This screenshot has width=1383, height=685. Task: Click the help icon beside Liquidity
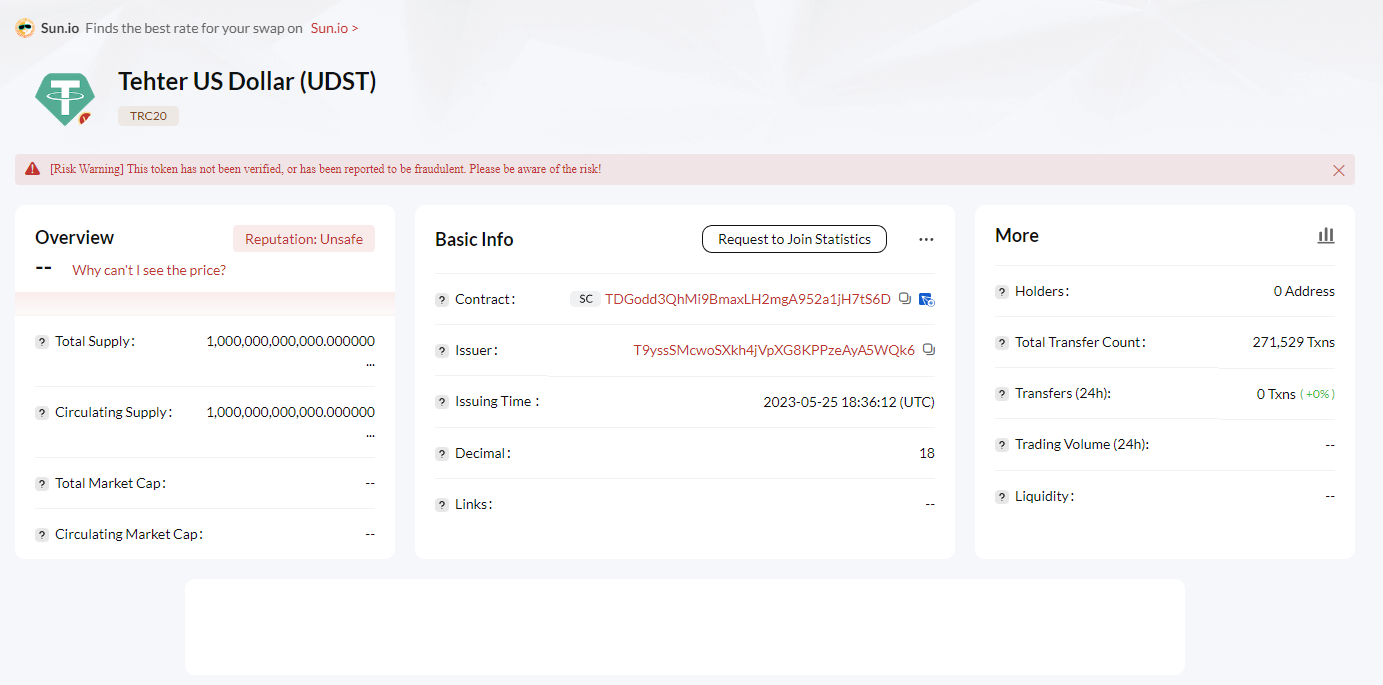point(1002,497)
